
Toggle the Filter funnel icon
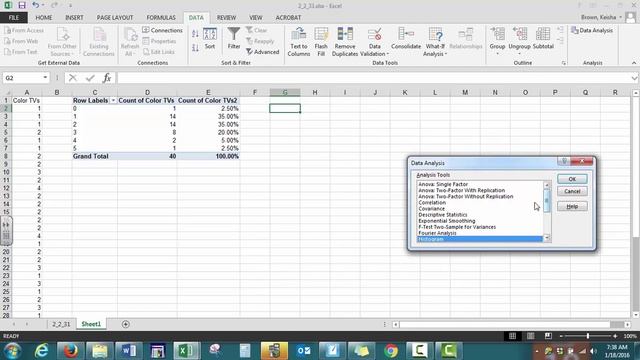pos(234,38)
